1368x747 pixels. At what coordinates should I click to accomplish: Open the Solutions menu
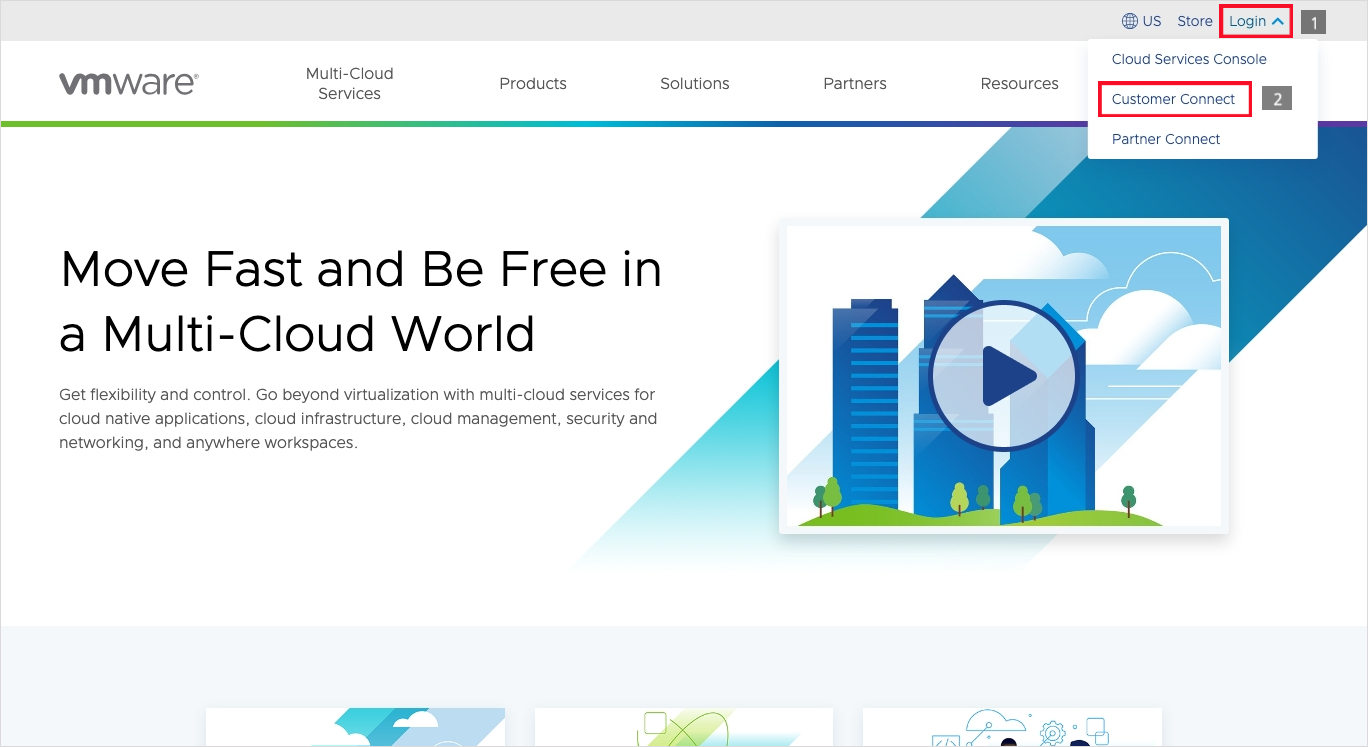695,84
